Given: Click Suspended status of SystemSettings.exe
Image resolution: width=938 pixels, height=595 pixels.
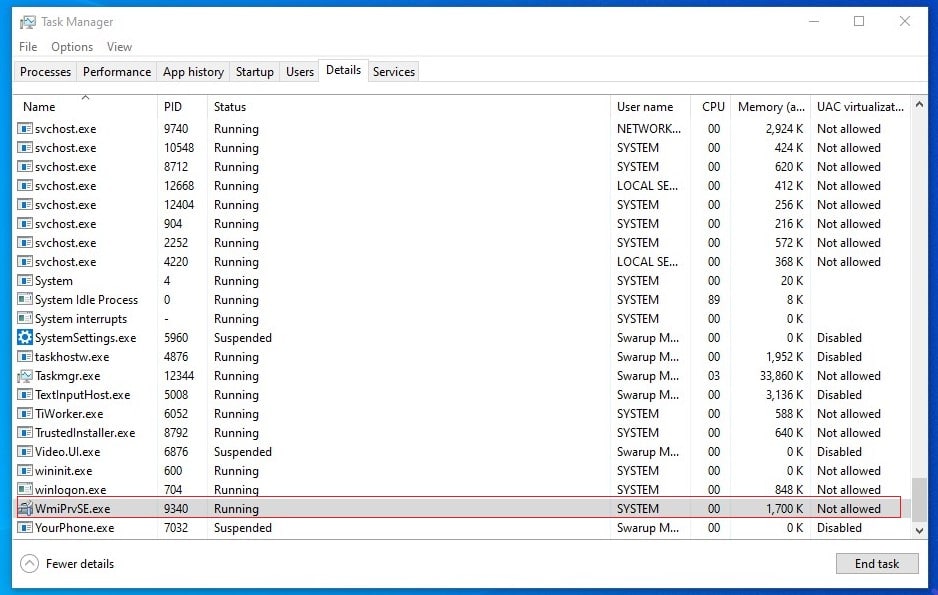Looking at the screenshot, I should (243, 338).
